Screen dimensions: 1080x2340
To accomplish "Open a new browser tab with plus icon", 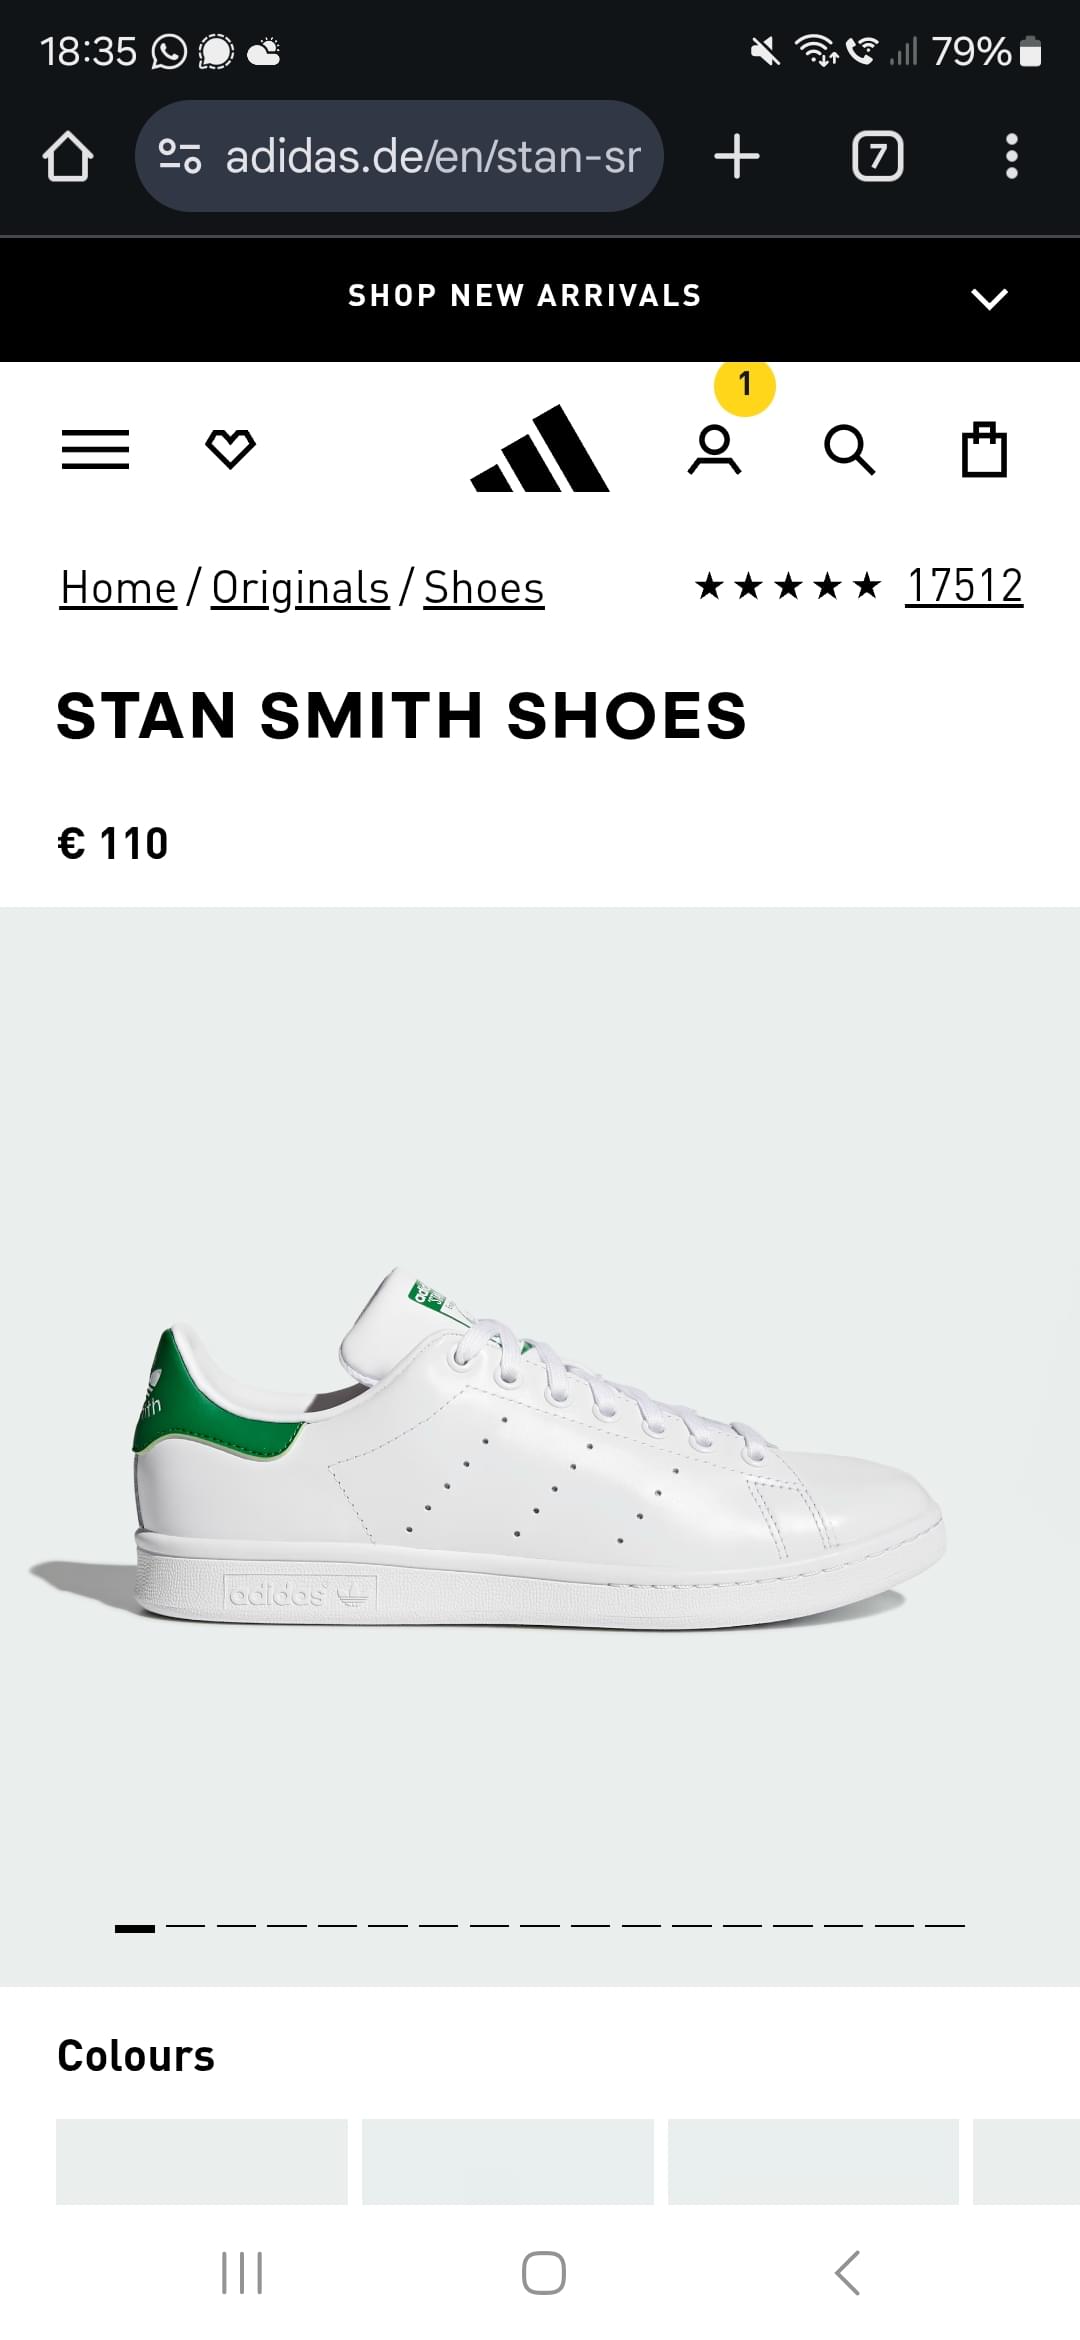I will click(x=737, y=157).
